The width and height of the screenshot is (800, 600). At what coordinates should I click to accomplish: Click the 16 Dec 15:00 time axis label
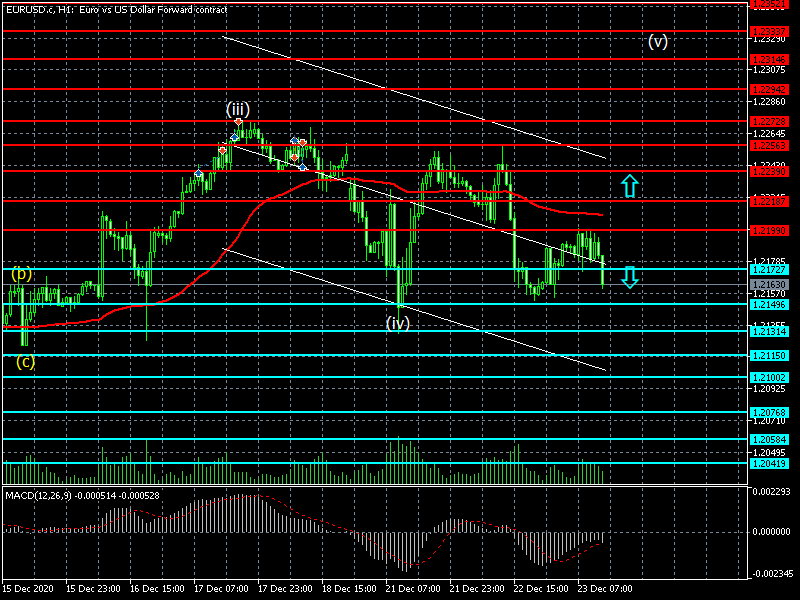pos(157,588)
